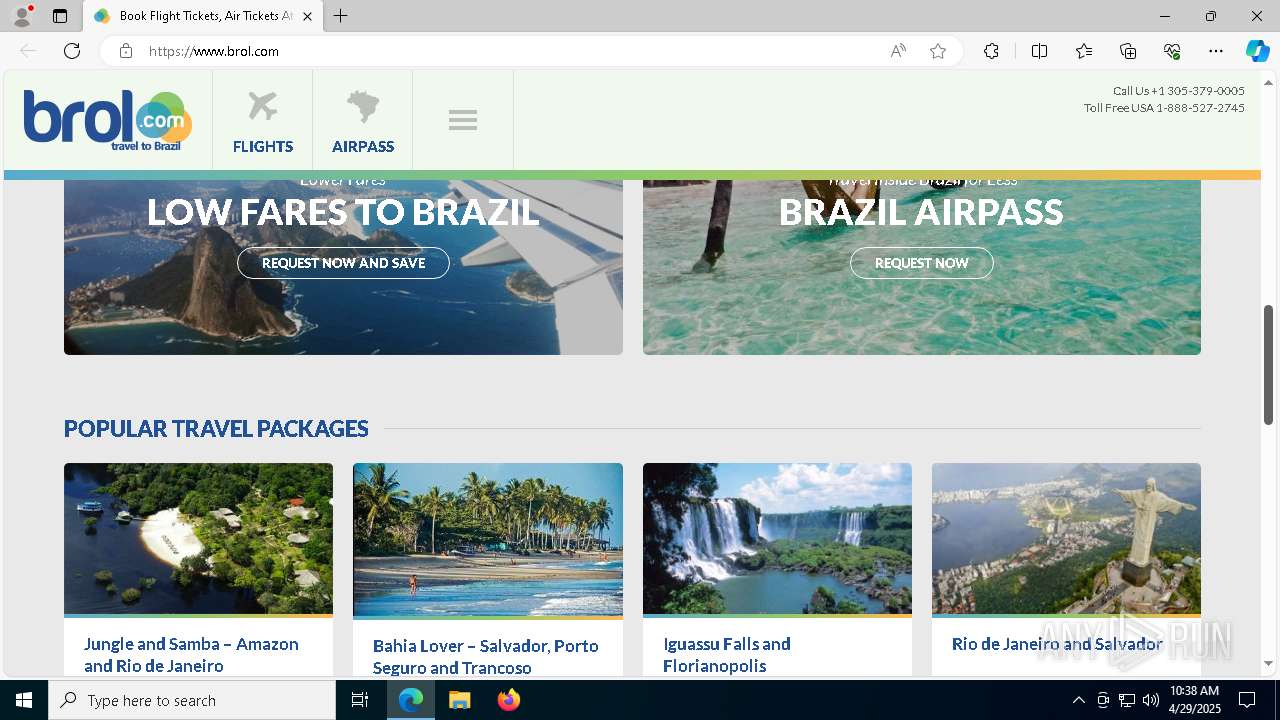This screenshot has height=720, width=1280.
Task: Refresh the page in the browser
Action: pos(72,51)
